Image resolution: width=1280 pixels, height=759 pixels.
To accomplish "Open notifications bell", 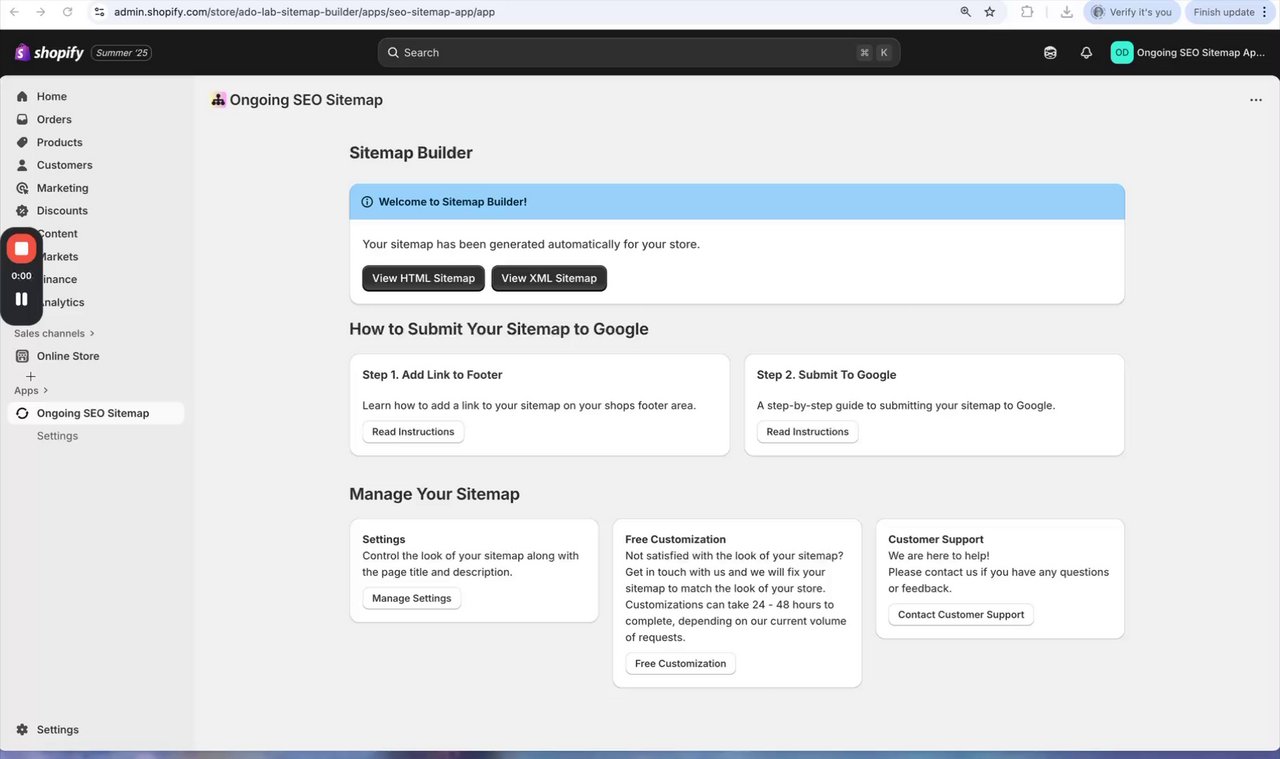I will coord(1086,53).
